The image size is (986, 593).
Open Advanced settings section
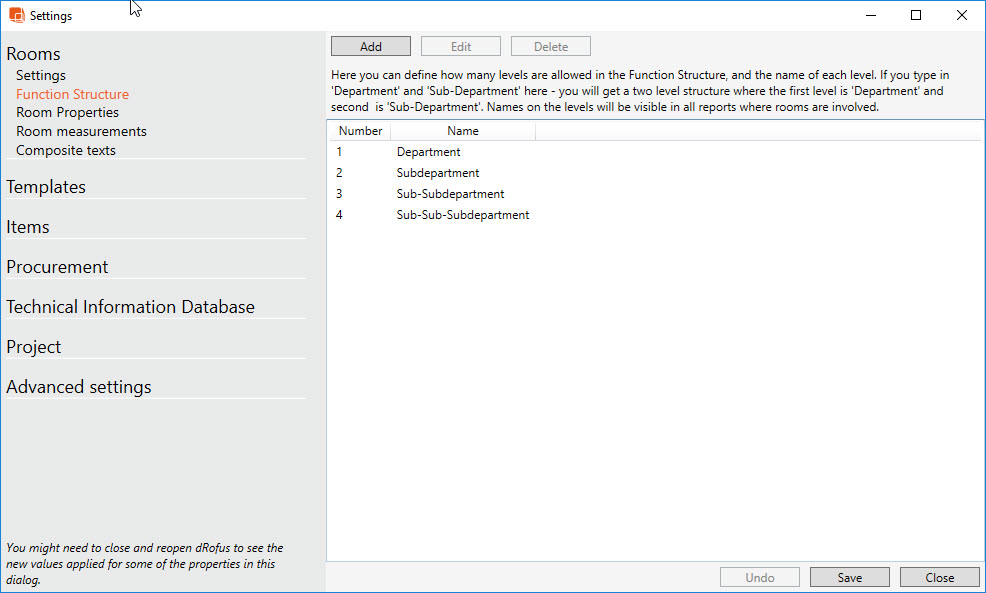(x=79, y=387)
